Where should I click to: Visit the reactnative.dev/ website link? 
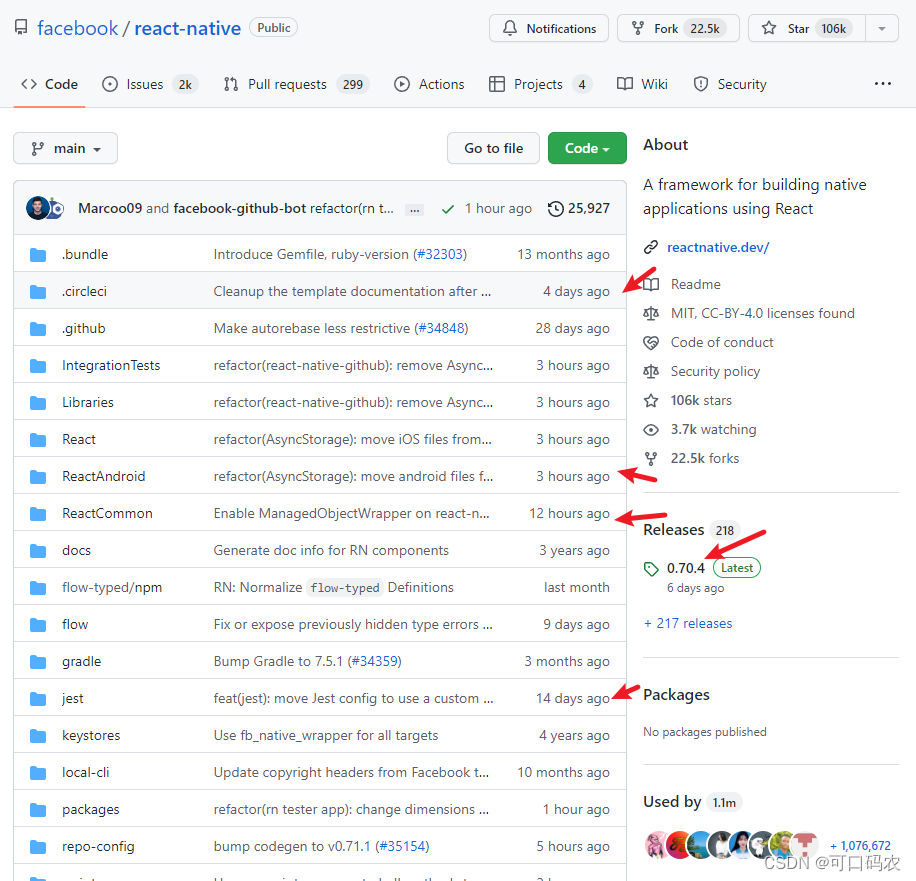pyautogui.click(x=718, y=247)
